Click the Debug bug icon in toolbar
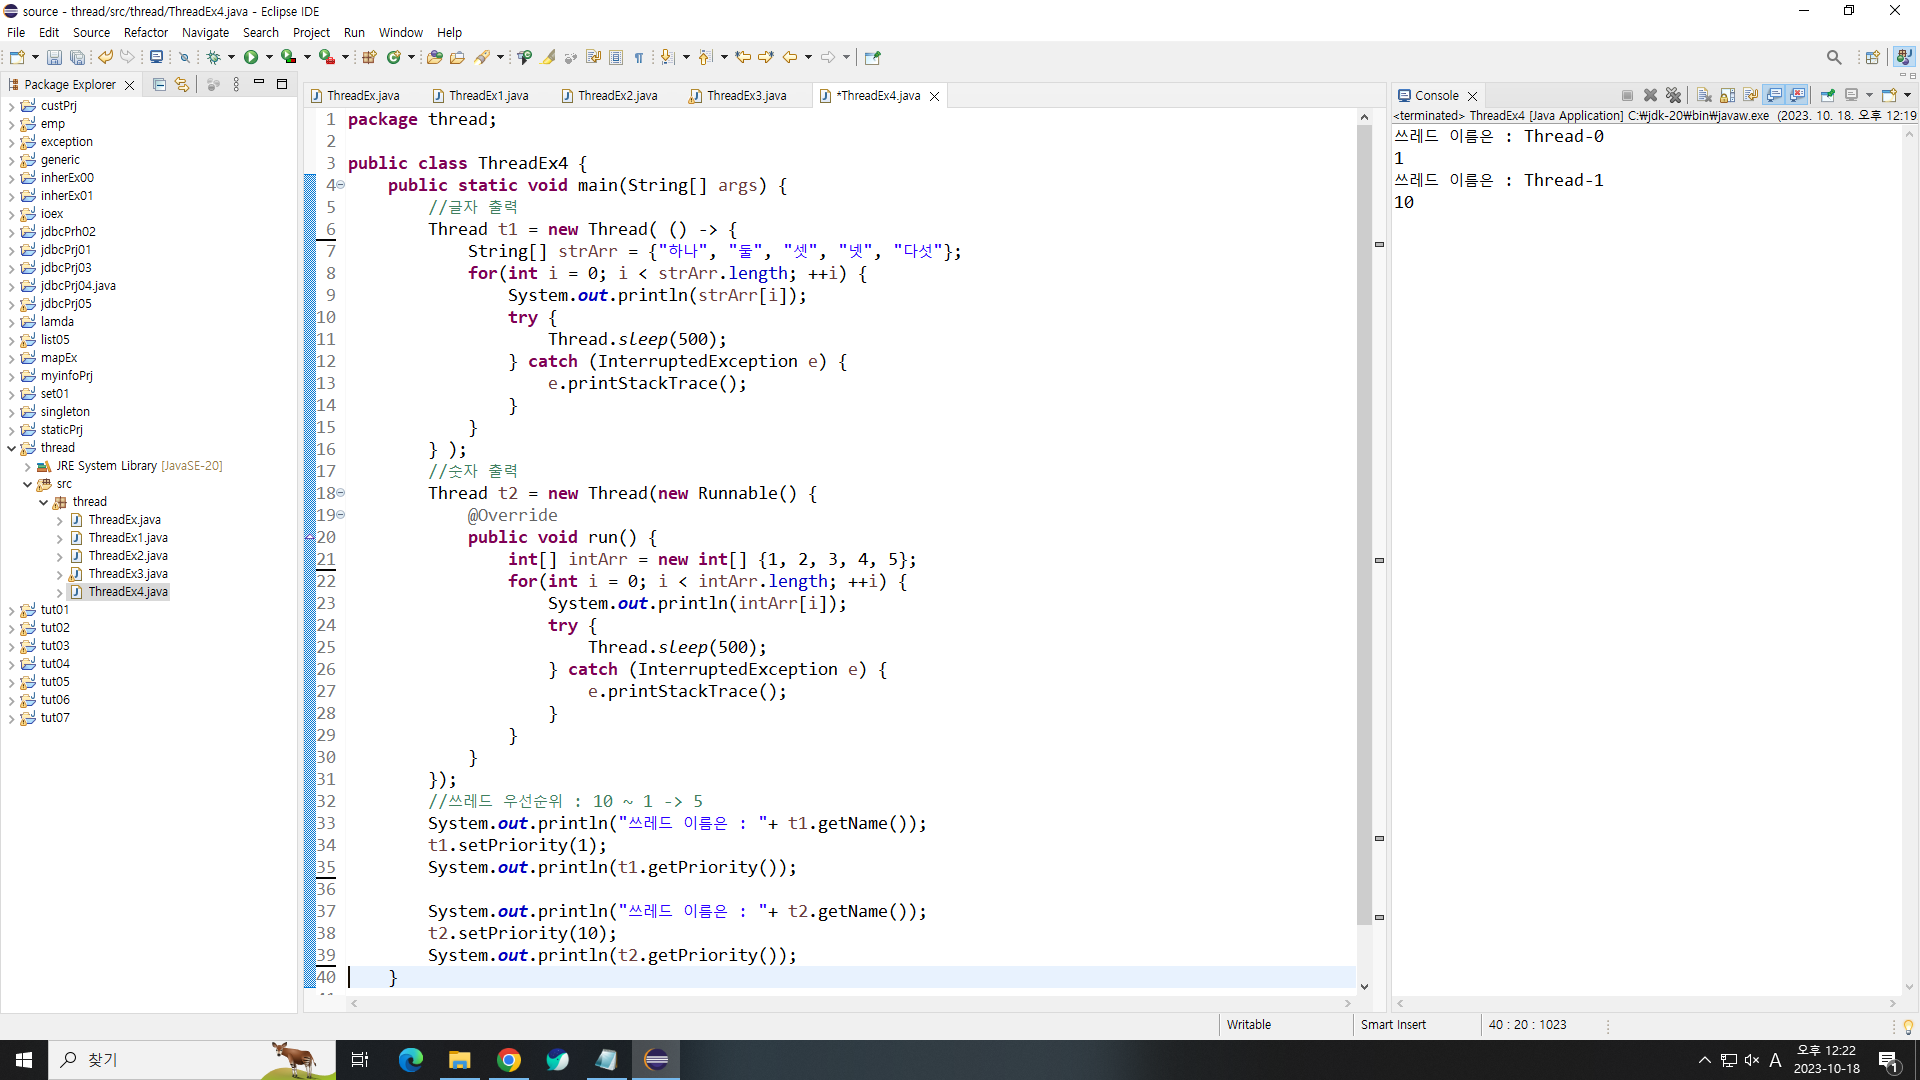 [x=213, y=57]
